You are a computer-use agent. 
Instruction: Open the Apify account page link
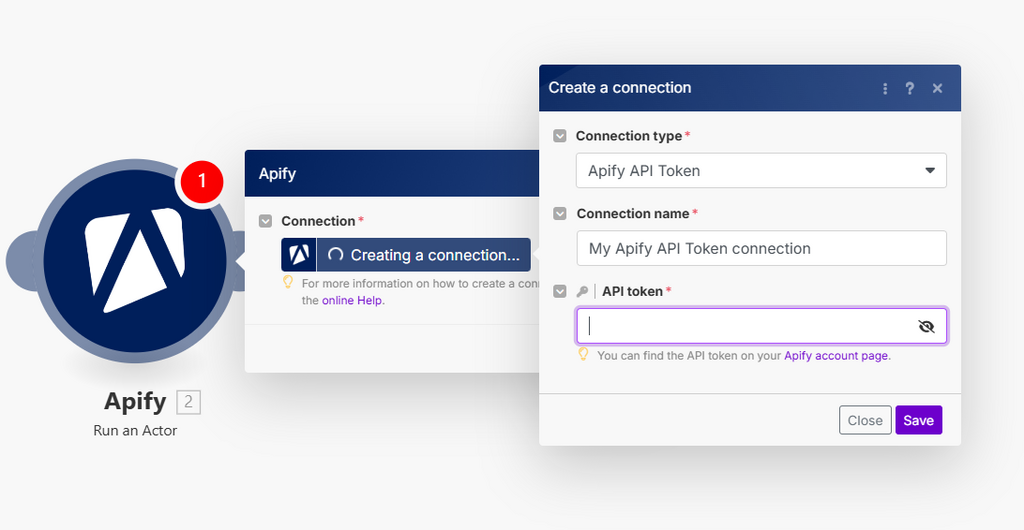[836, 356]
